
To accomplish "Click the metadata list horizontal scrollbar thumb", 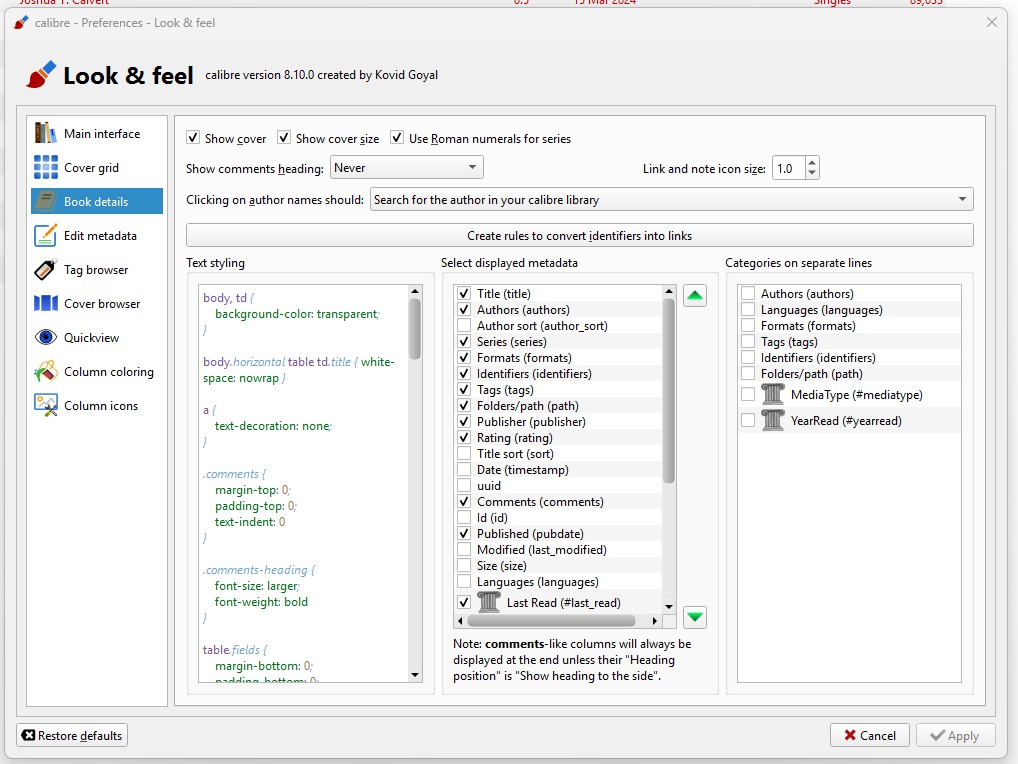I will (551, 621).
